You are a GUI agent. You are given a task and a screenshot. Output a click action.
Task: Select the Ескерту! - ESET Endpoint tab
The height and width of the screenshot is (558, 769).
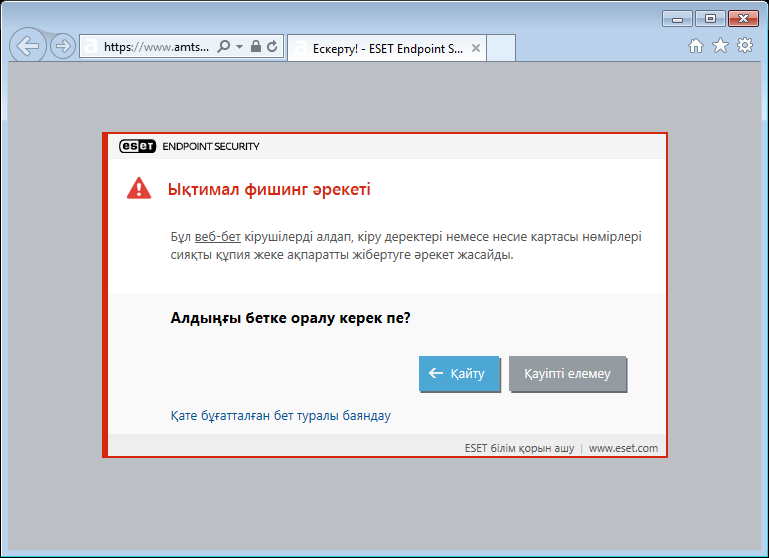point(386,48)
